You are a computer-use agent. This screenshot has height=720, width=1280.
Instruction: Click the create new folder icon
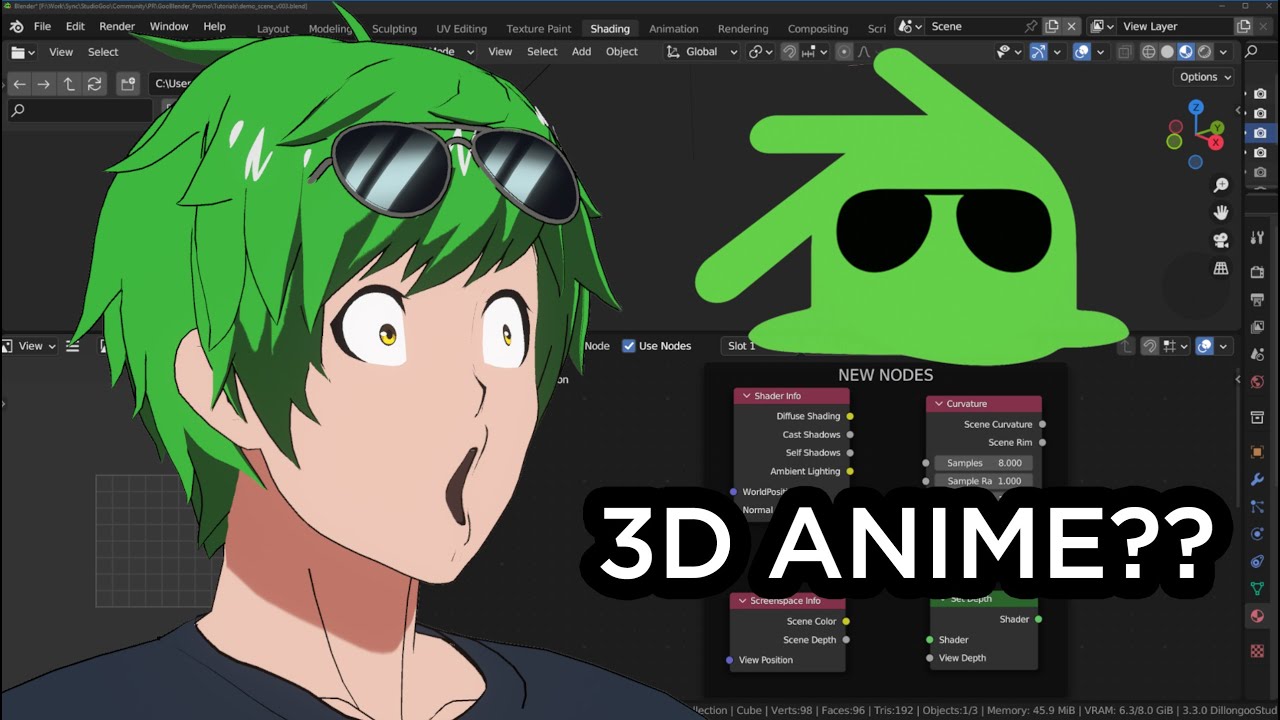coord(128,84)
